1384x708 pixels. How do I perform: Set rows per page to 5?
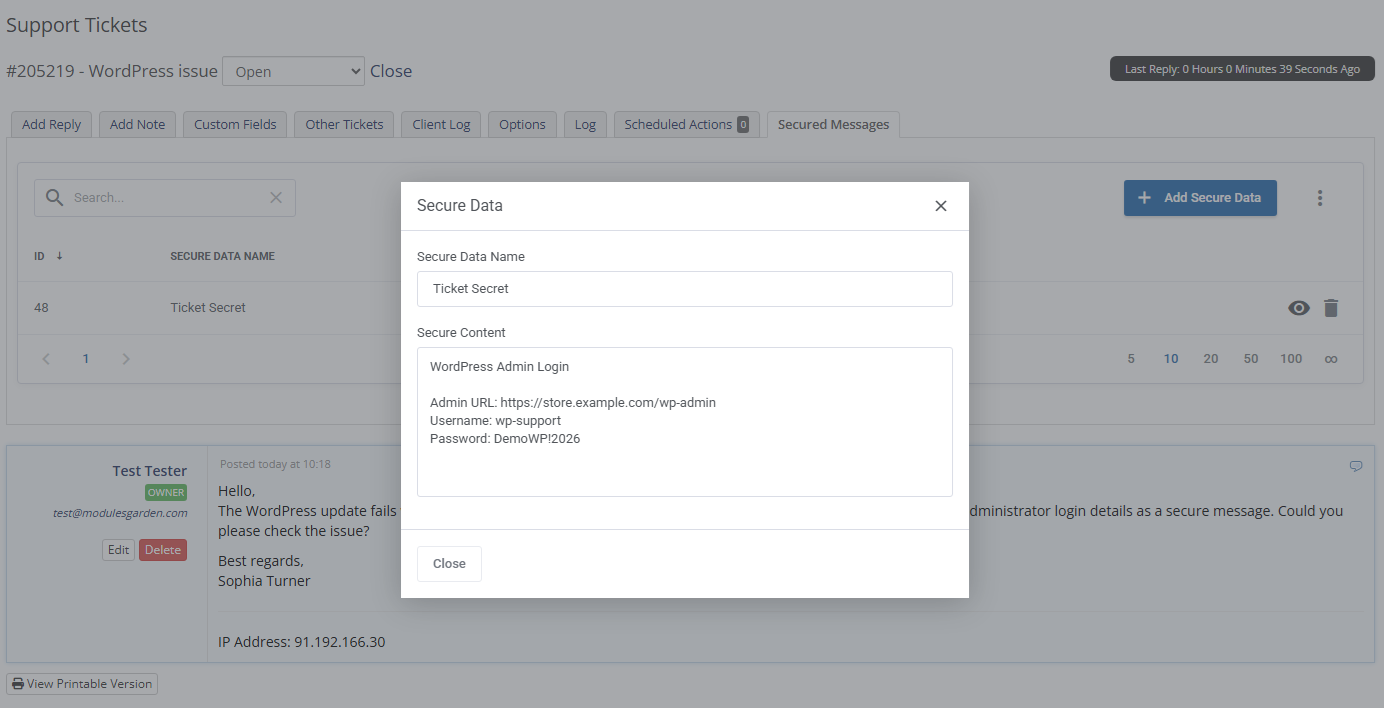point(1131,359)
